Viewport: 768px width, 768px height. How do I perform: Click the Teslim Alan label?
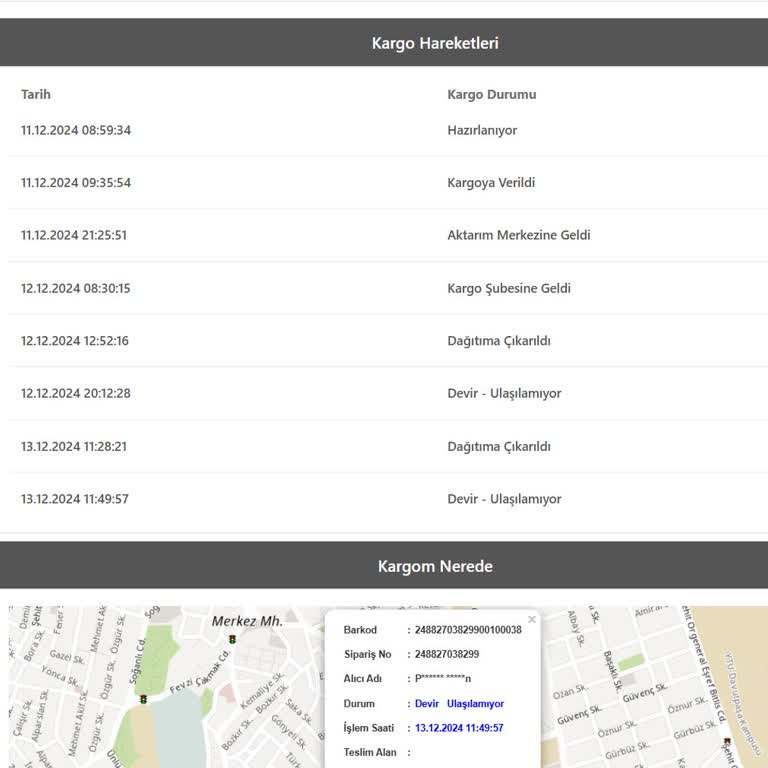370,752
